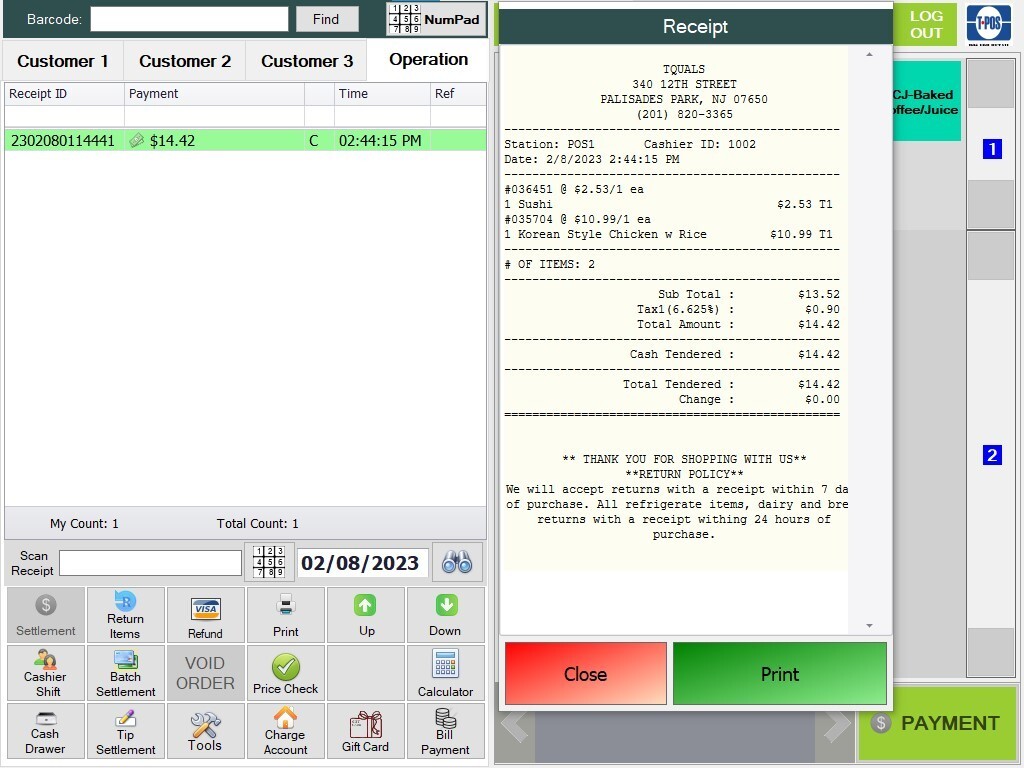The height and width of the screenshot is (768, 1024).
Task: Open Charge Account
Action: (x=285, y=731)
